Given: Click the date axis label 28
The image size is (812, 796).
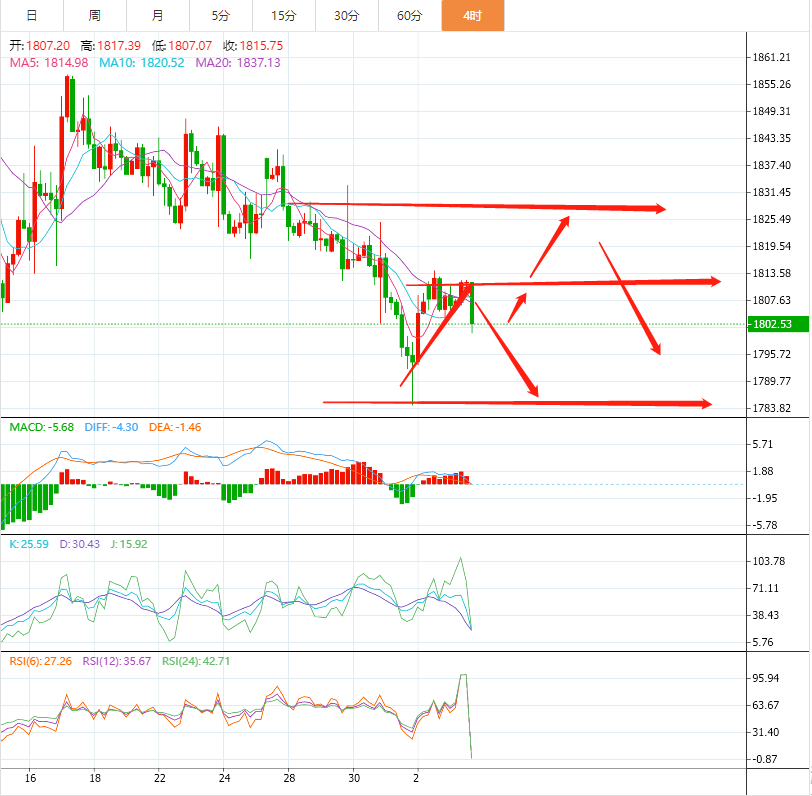Looking at the screenshot, I should pyautogui.click(x=289, y=778).
